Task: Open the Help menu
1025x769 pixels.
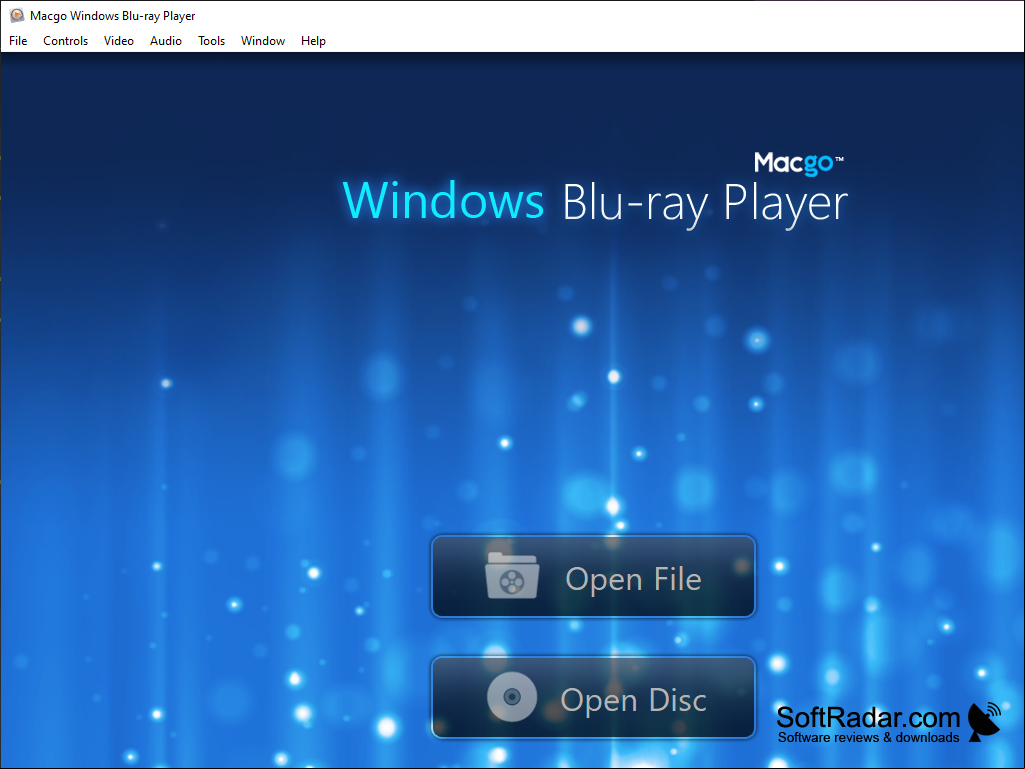Action: [313, 41]
